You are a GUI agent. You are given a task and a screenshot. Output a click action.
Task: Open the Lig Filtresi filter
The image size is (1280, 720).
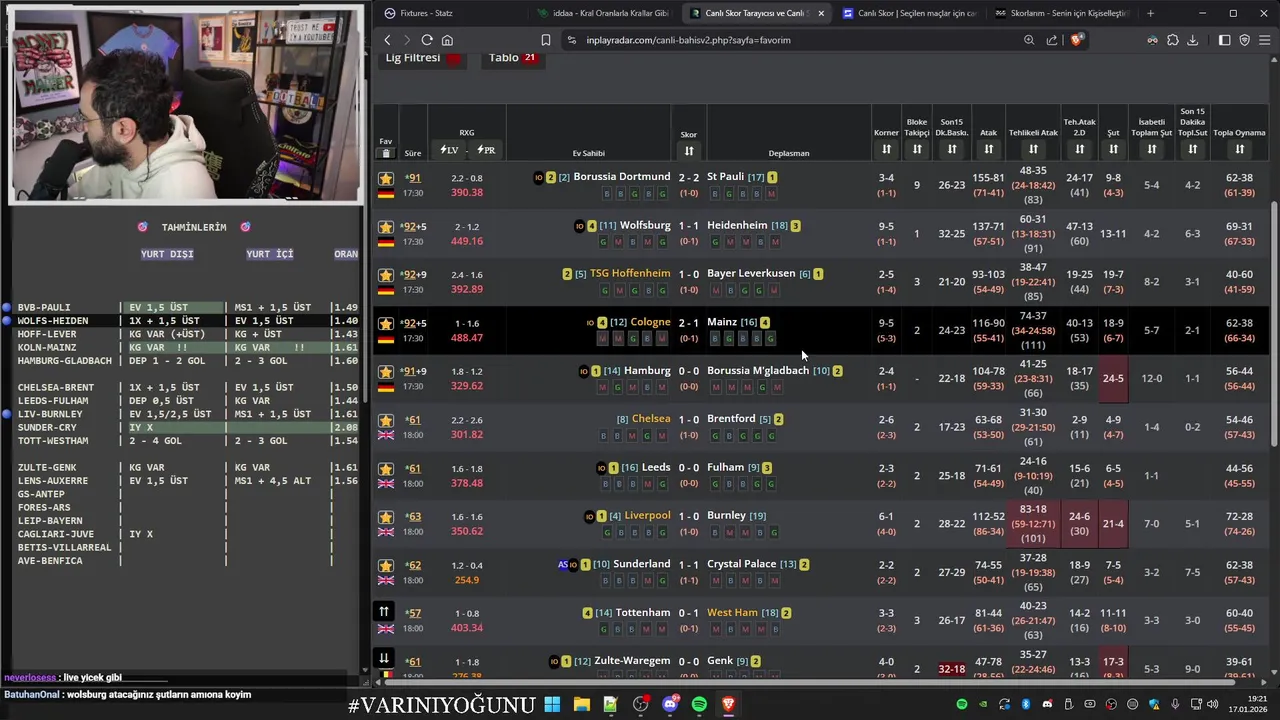[x=424, y=58]
